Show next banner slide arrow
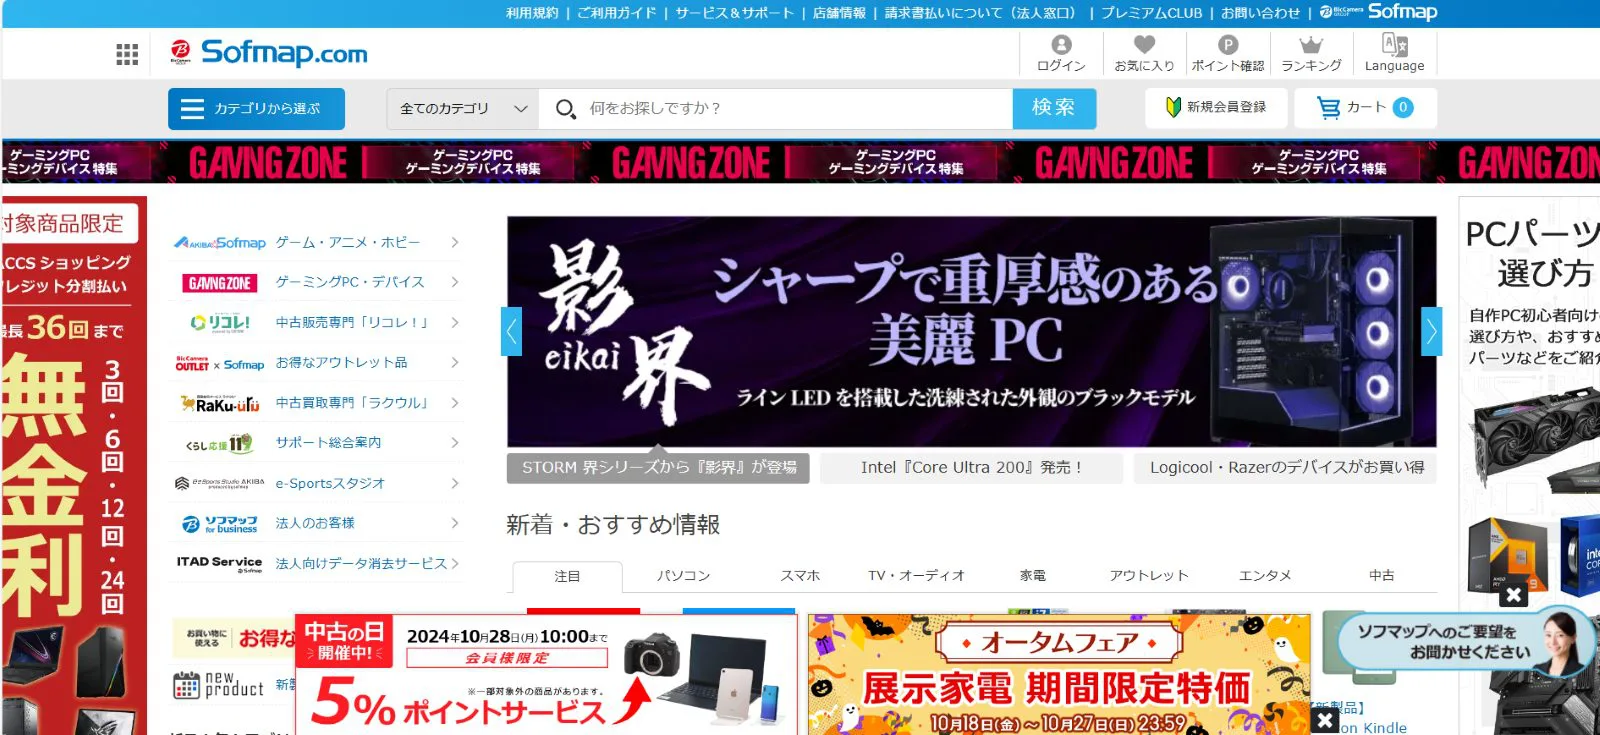The height and width of the screenshot is (735, 1600). click(x=1431, y=332)
